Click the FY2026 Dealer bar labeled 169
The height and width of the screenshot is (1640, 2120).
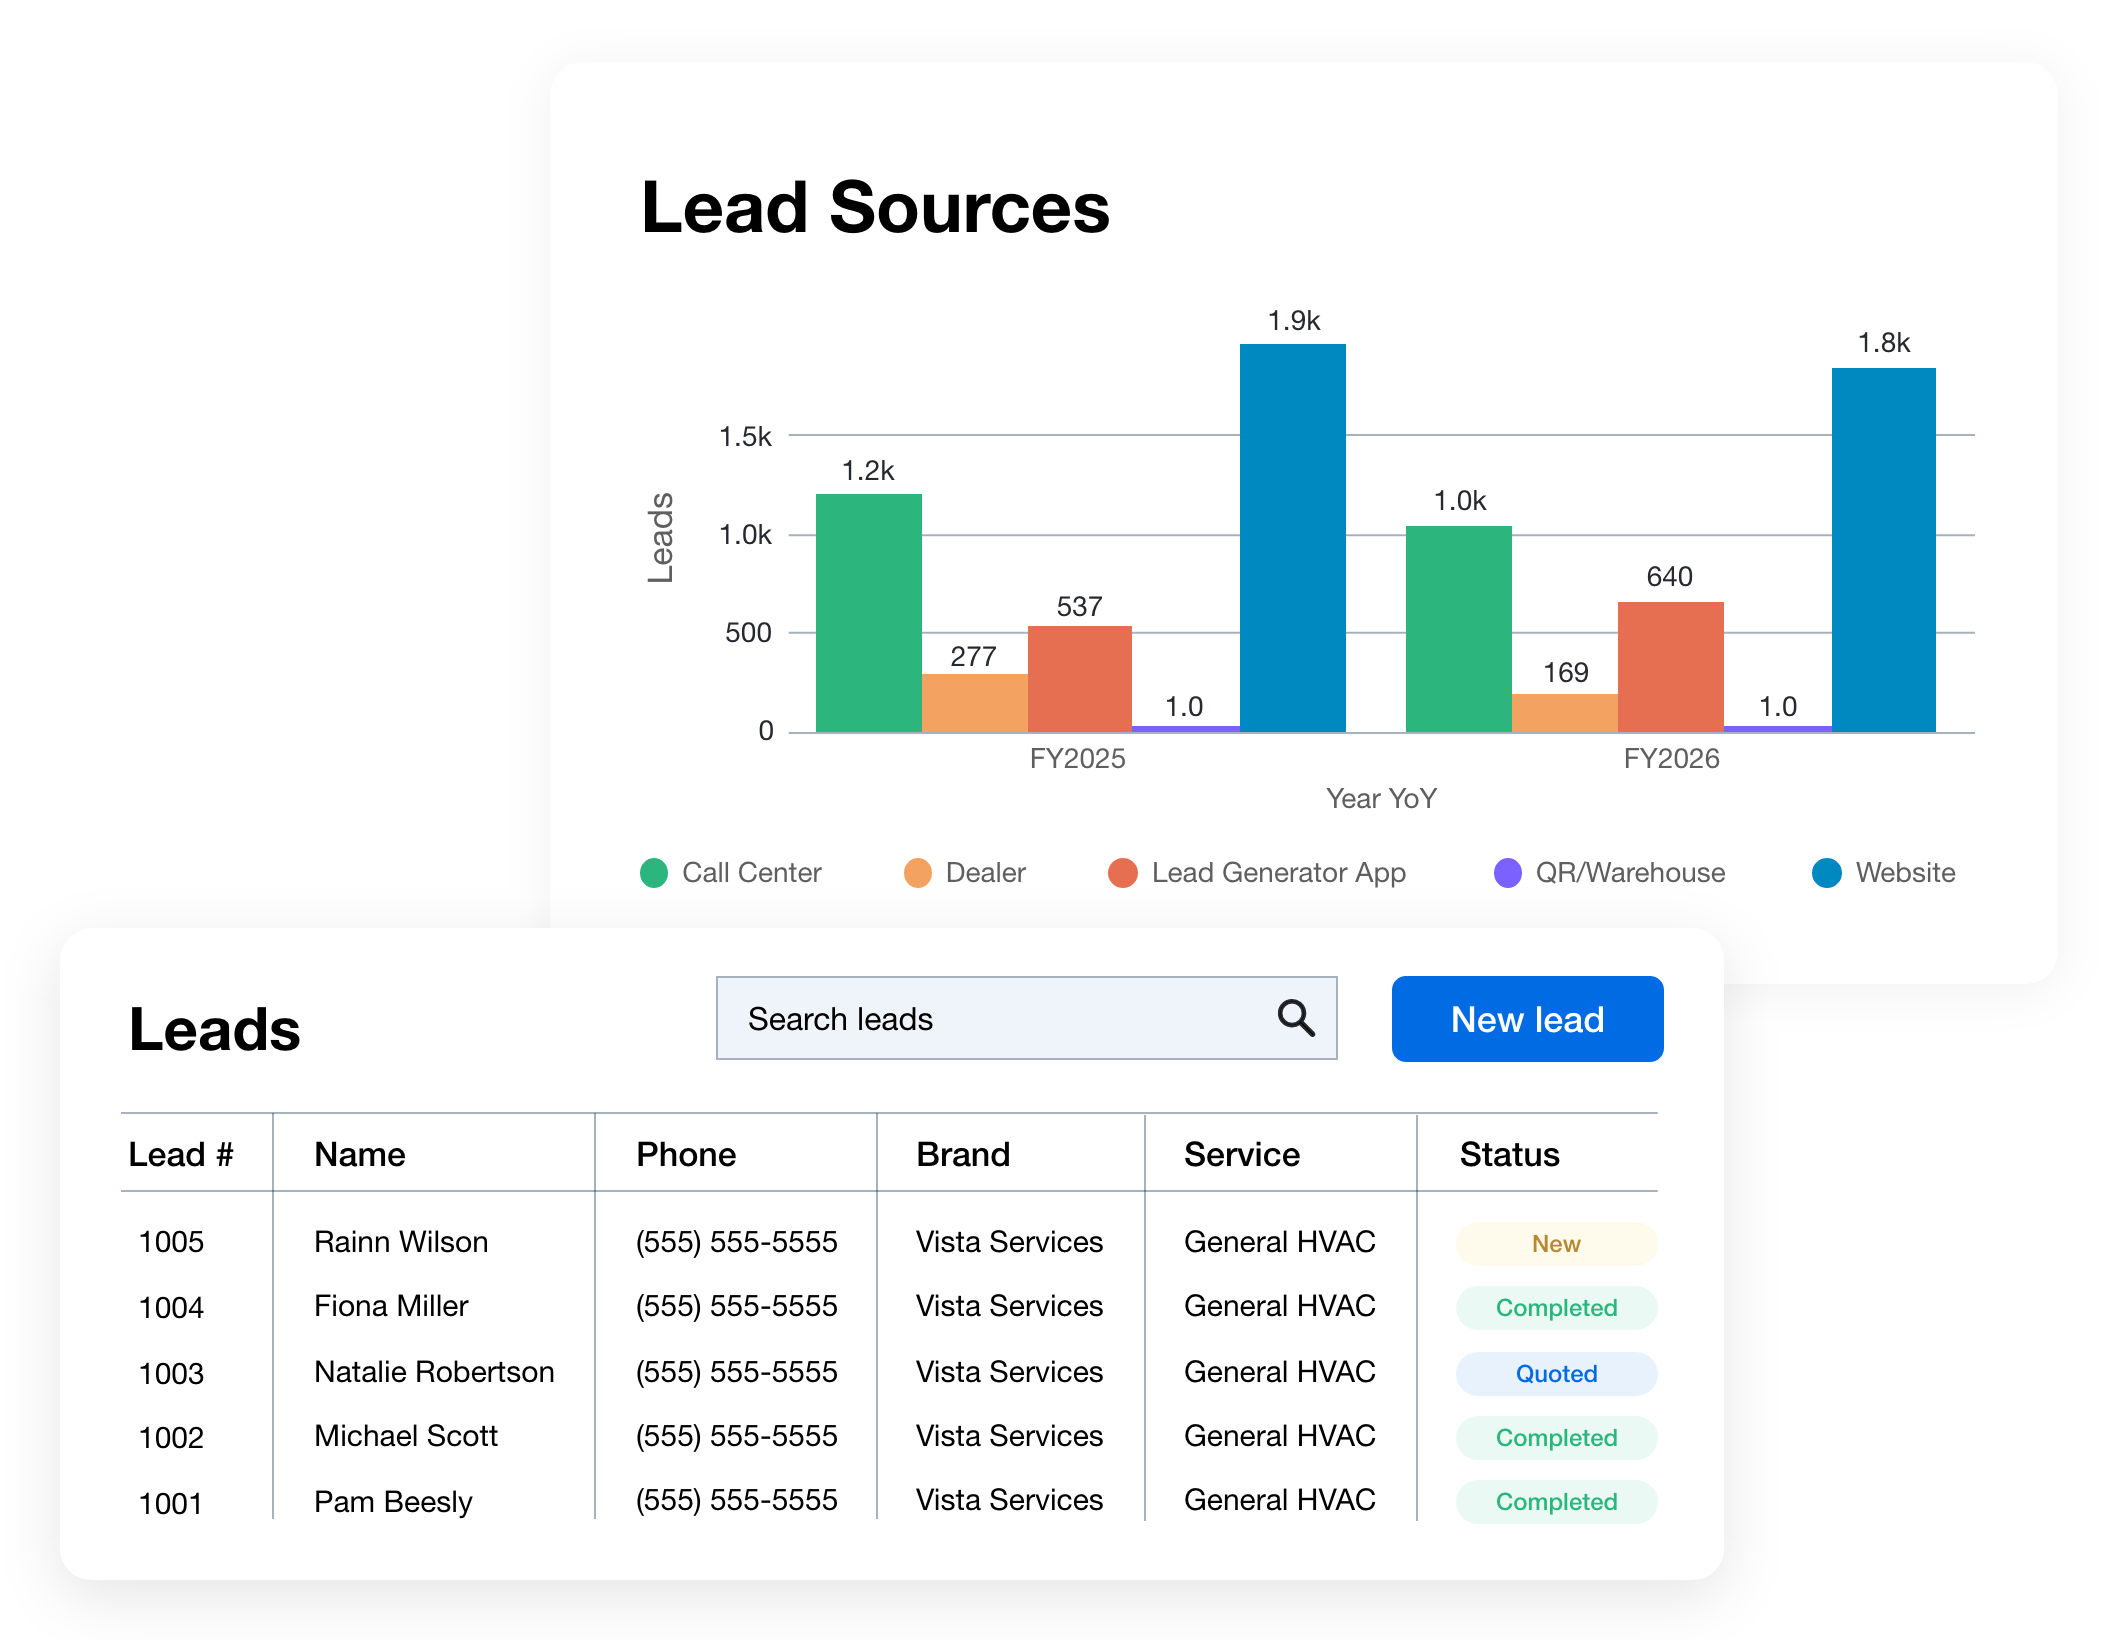1565,713
